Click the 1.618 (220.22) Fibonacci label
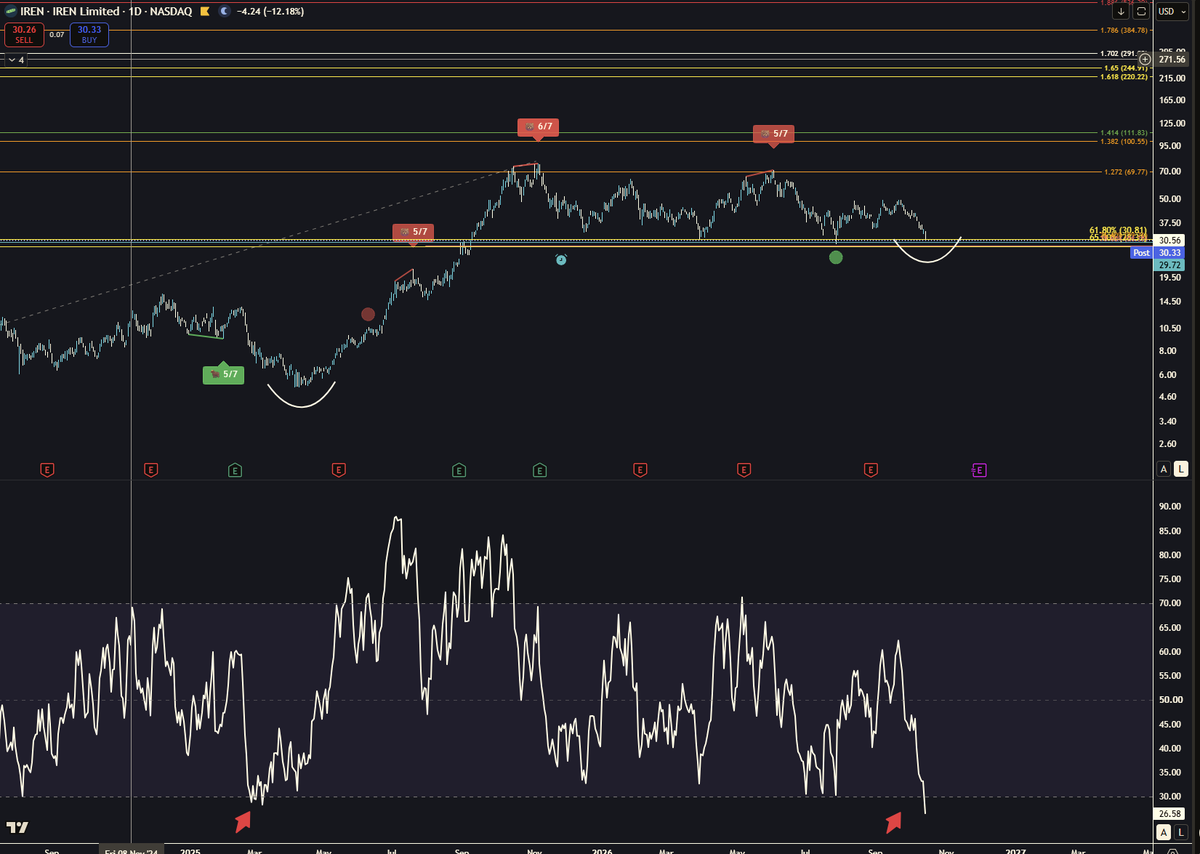Viewport: 1200px width, 854px height. click(x=1126, y=76)
